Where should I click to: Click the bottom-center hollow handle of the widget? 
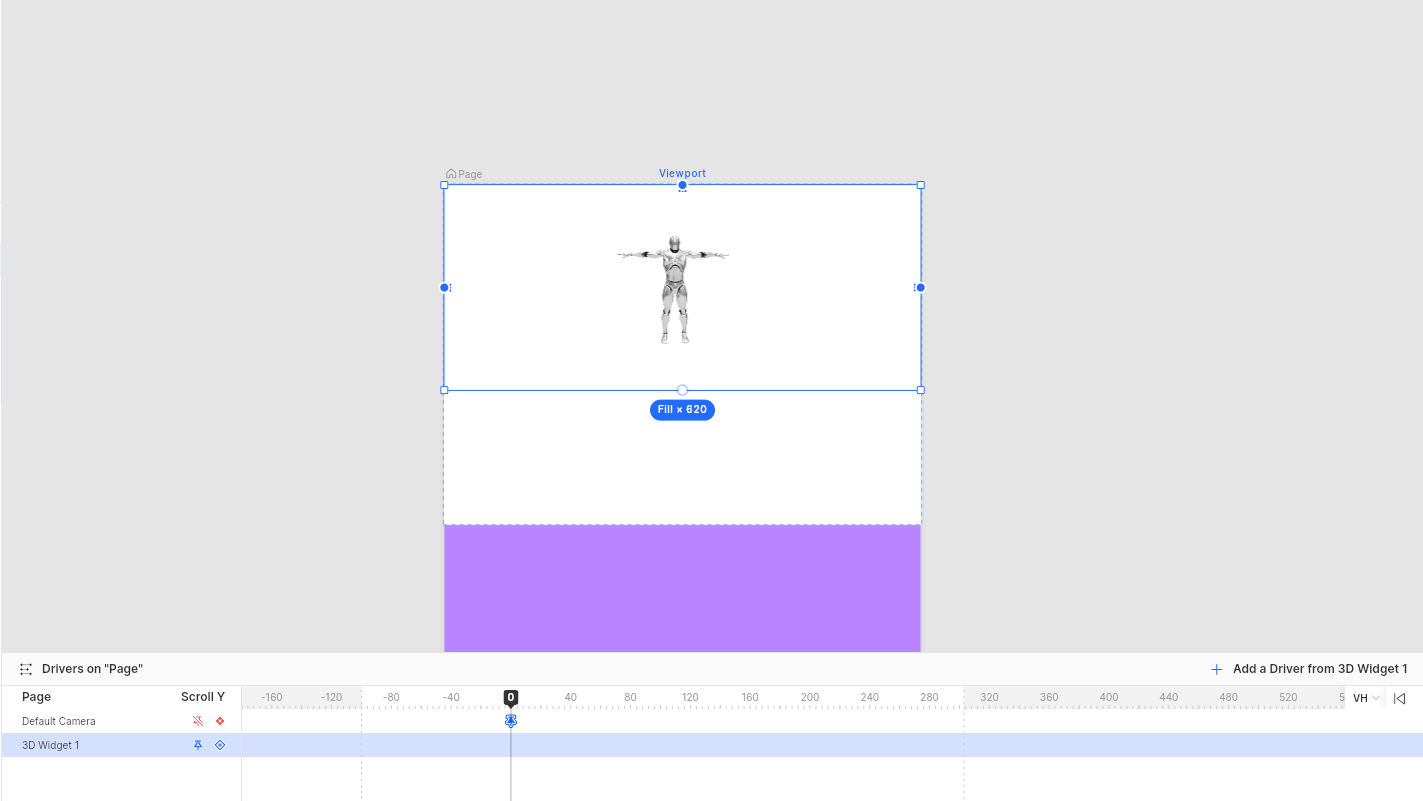pyautogui.click(x=682, y=390)
